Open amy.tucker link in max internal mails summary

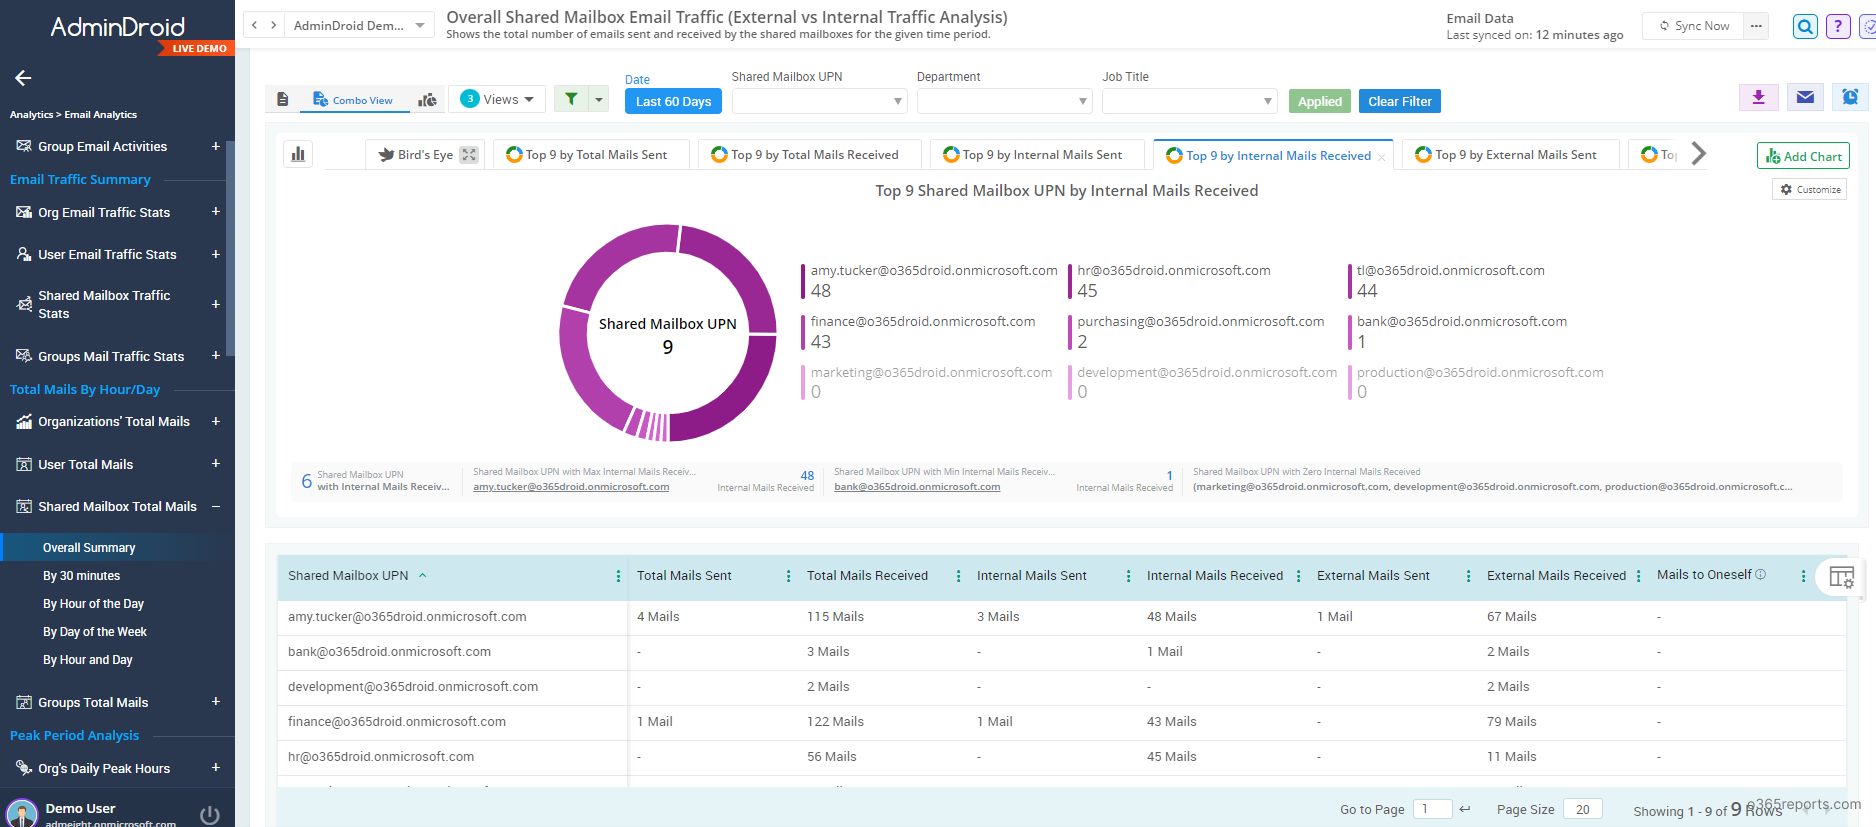(x=571, y=487)
